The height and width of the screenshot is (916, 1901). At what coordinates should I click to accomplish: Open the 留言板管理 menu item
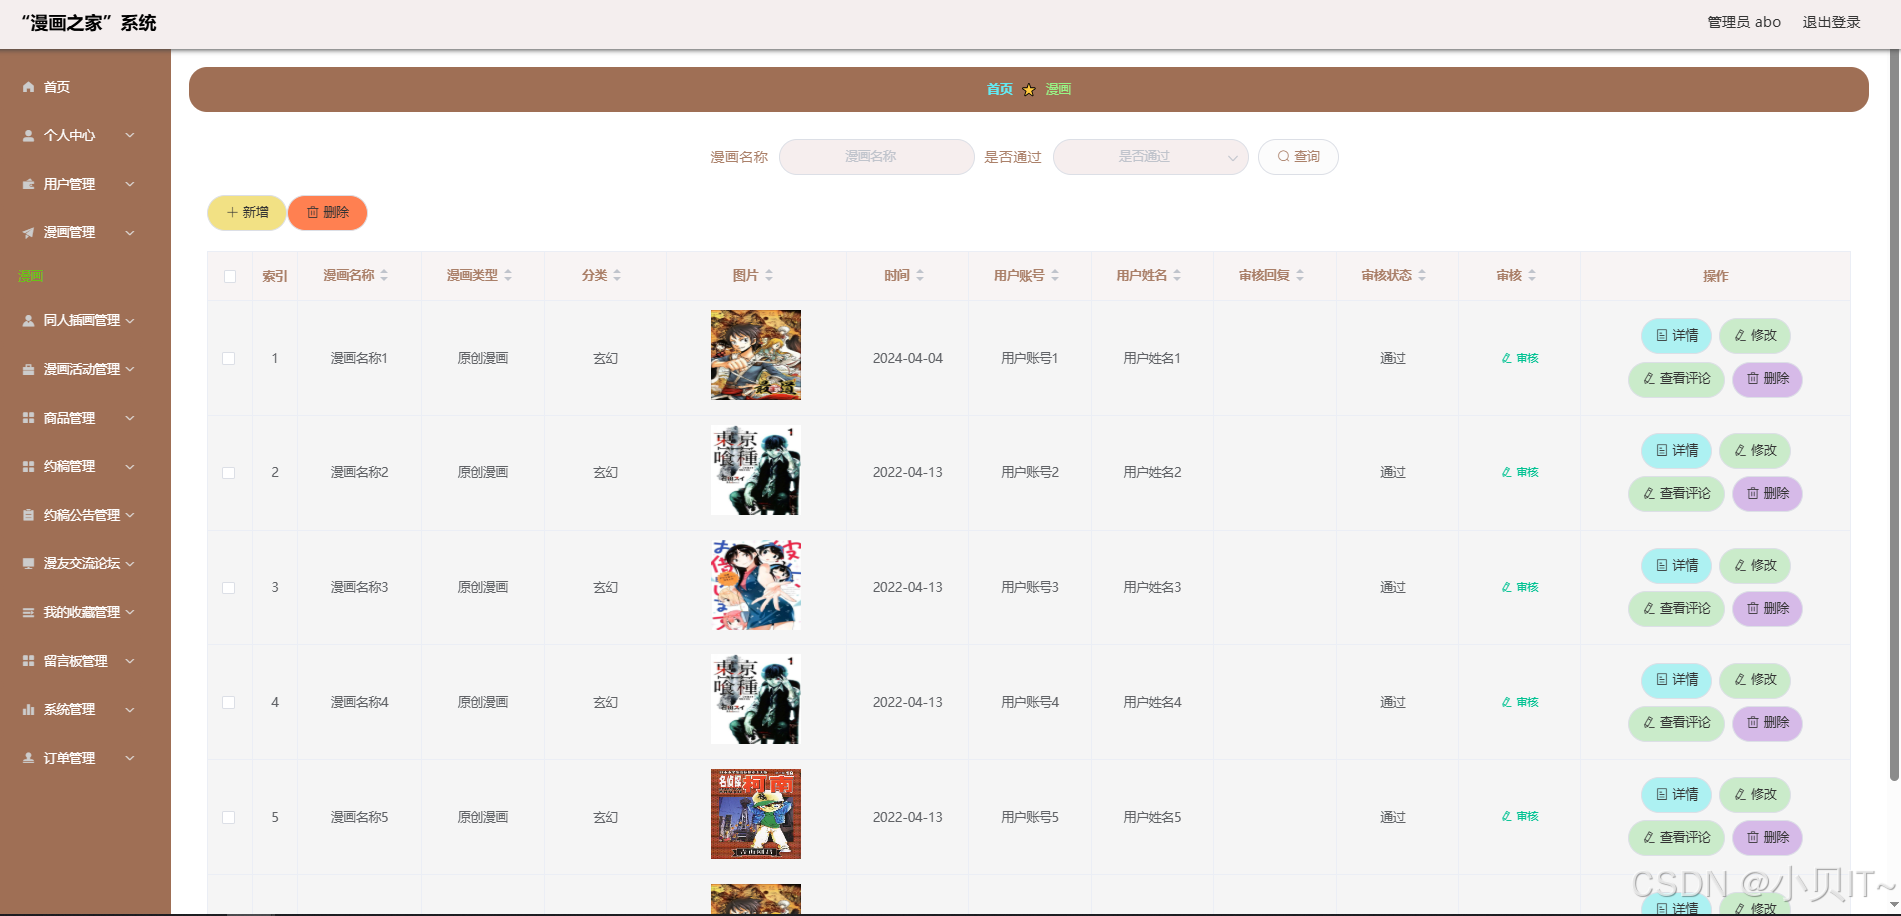[x=85, y=661]
